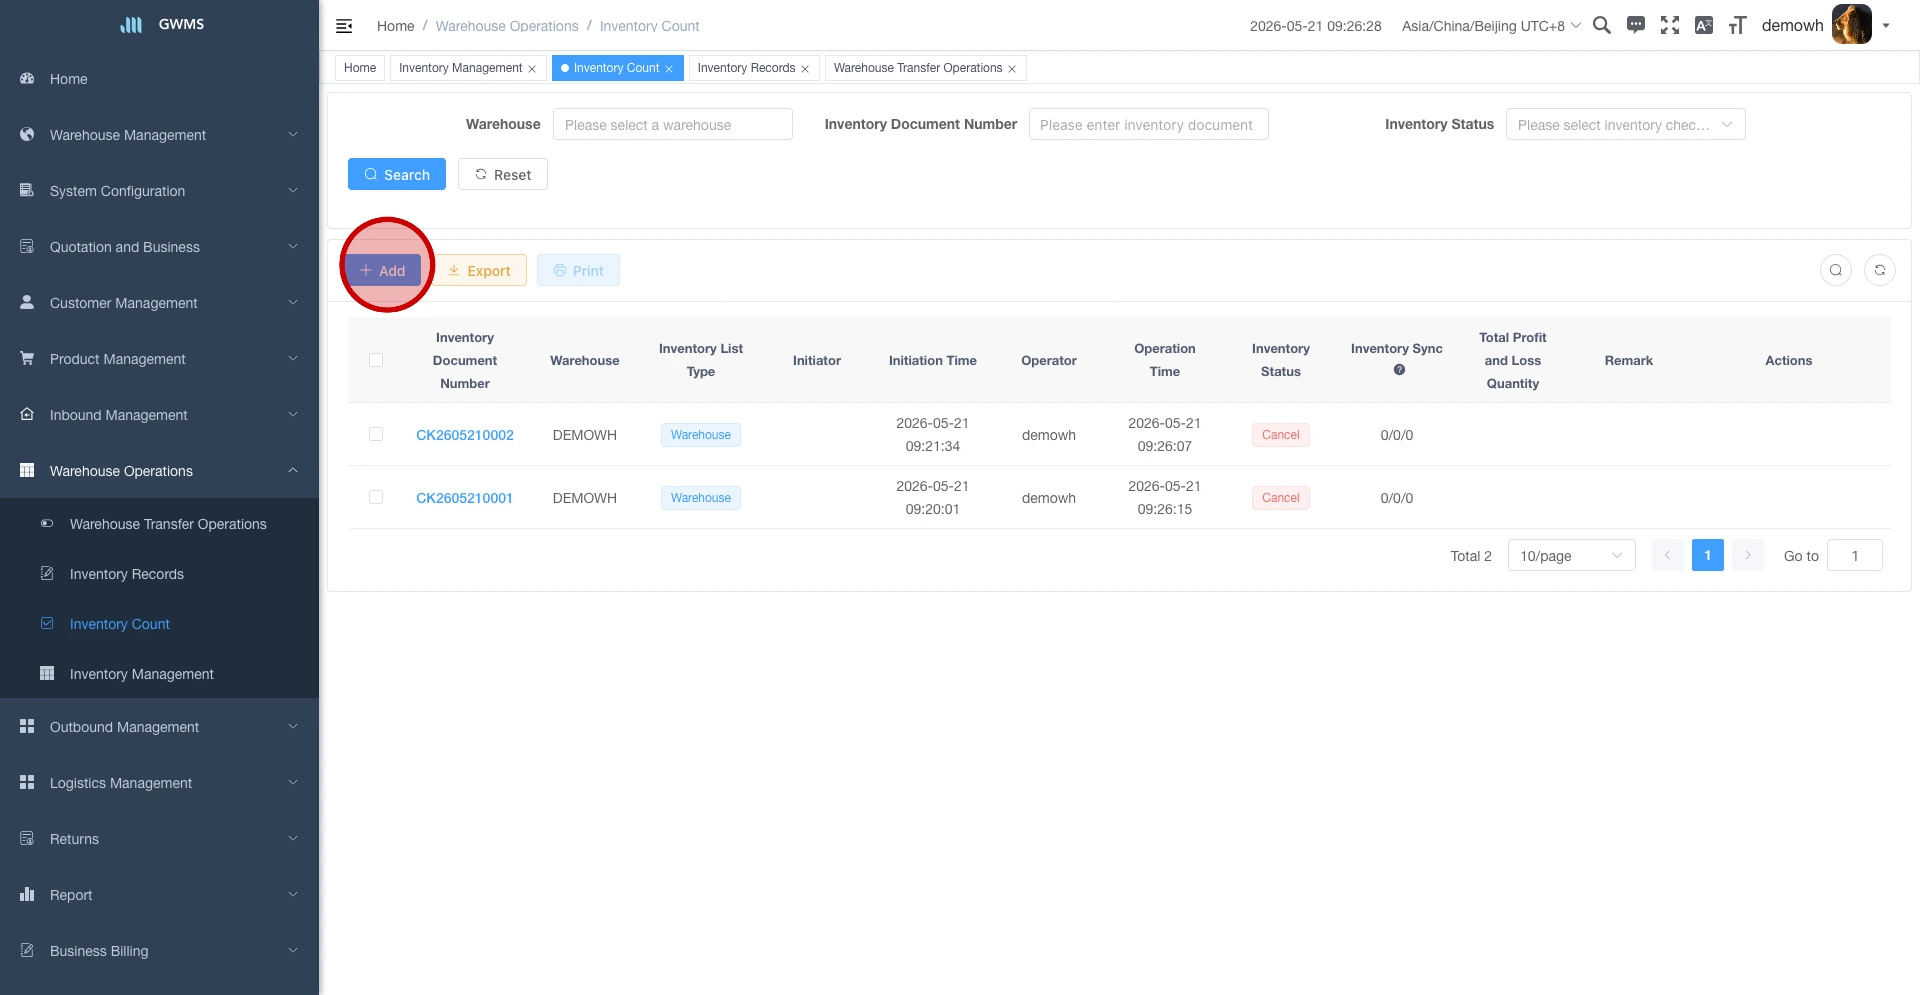
Task: Click pagination page 1 button
Action: coord(1708,555)
